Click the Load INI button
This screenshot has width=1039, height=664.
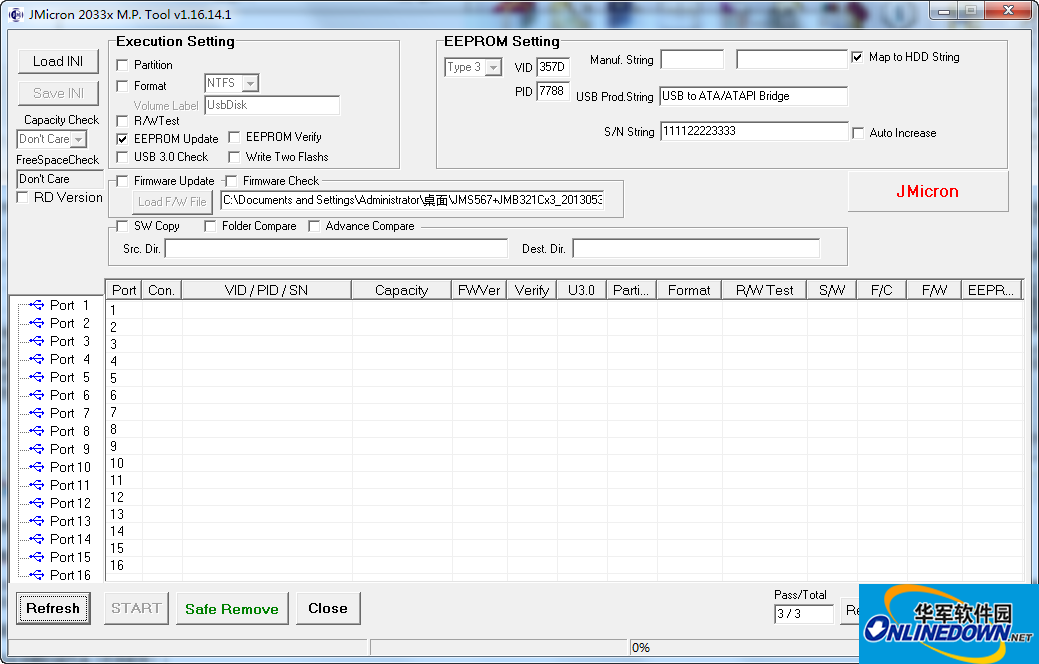click(58, 62)
